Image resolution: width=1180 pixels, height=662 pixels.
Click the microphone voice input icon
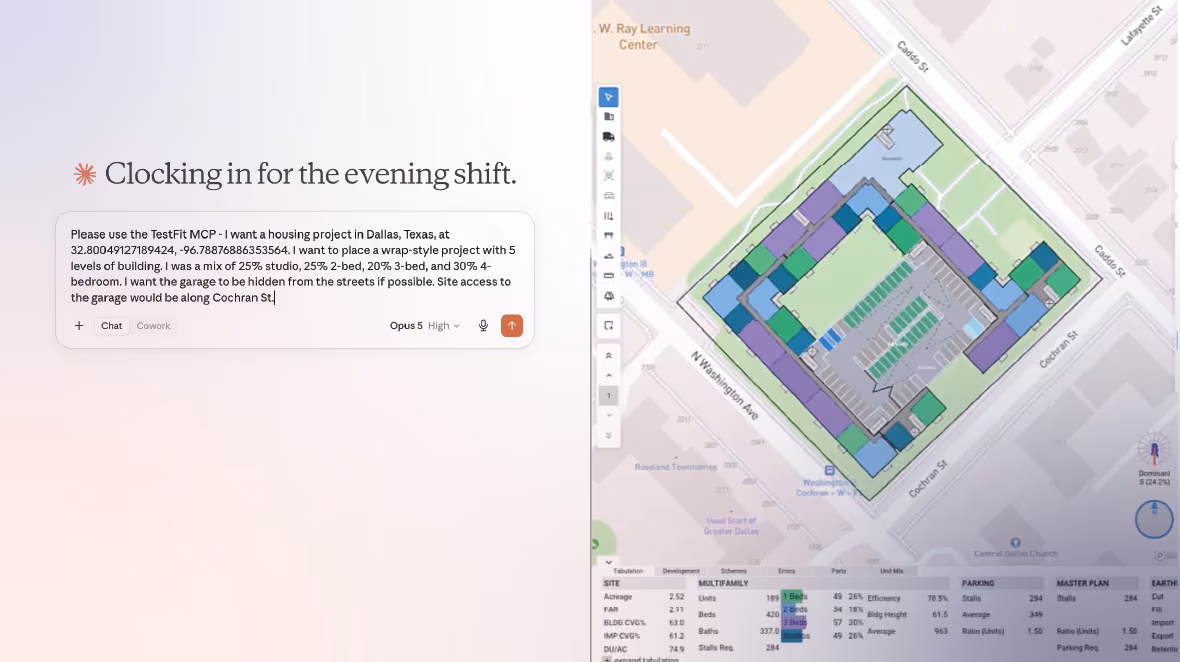click(x=483, y=326)
